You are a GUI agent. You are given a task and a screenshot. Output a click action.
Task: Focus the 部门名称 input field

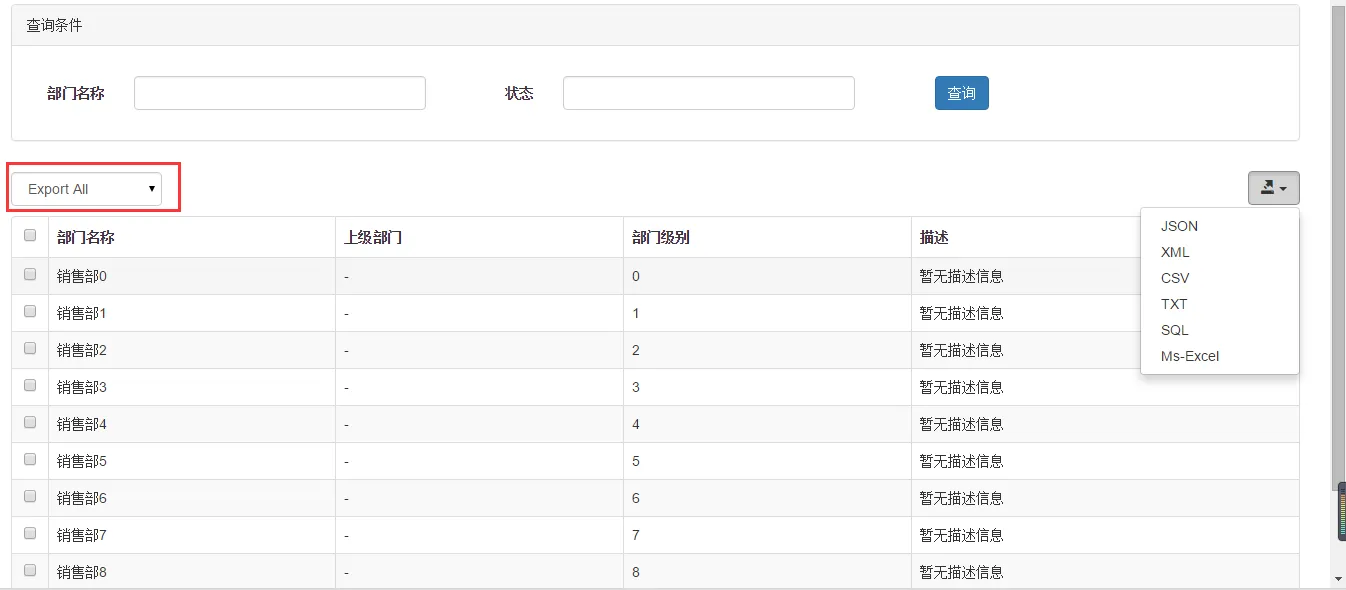(x=280, y=93)
